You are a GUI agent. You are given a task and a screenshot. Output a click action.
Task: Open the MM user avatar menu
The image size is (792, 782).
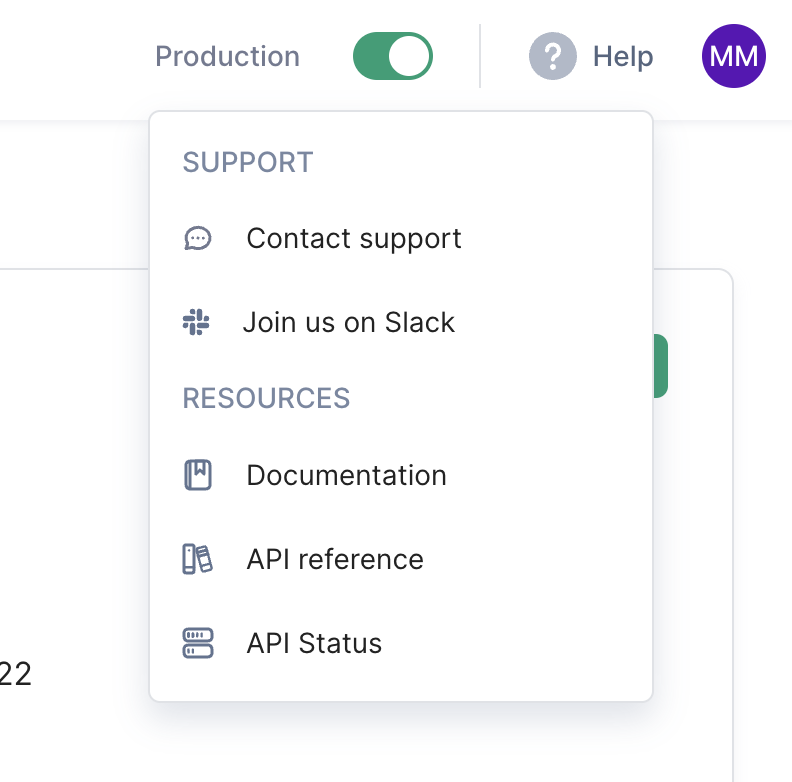[x=733, y=56]
